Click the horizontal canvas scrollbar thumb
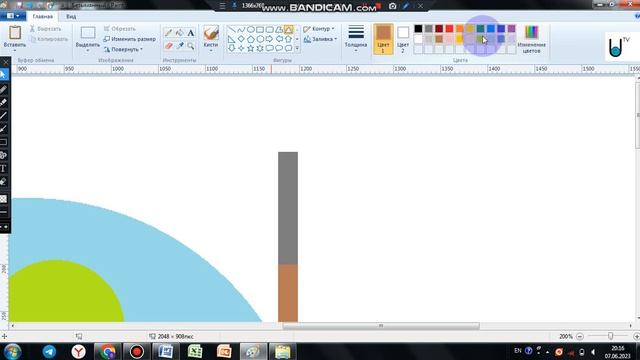 tap(381, 326)
